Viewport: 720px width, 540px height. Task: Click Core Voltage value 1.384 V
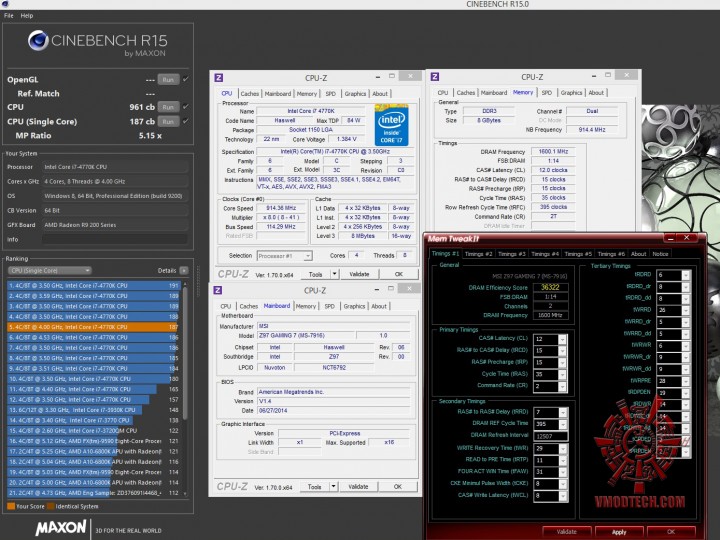tap(347, 139)
